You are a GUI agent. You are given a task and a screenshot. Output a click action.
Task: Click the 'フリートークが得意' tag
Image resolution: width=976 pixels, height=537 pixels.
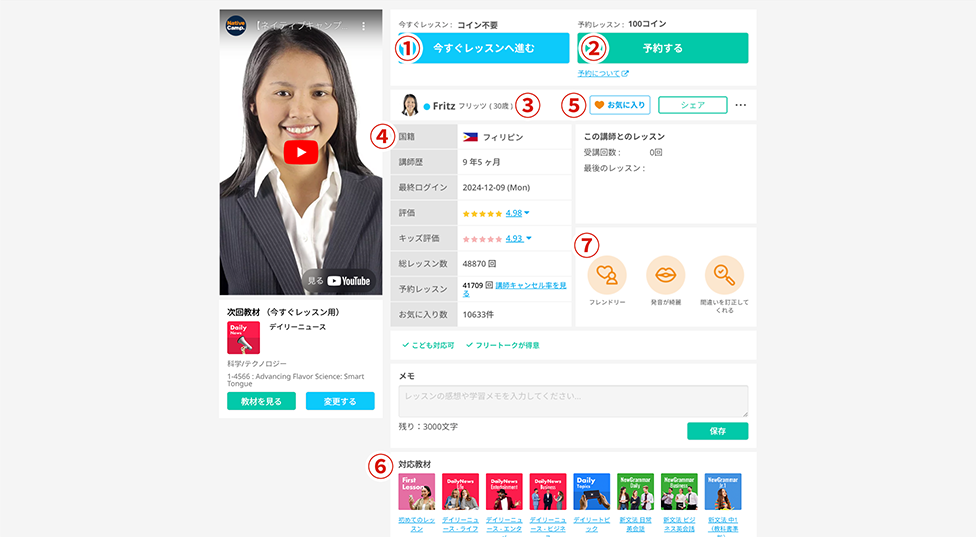pos(503,345)
